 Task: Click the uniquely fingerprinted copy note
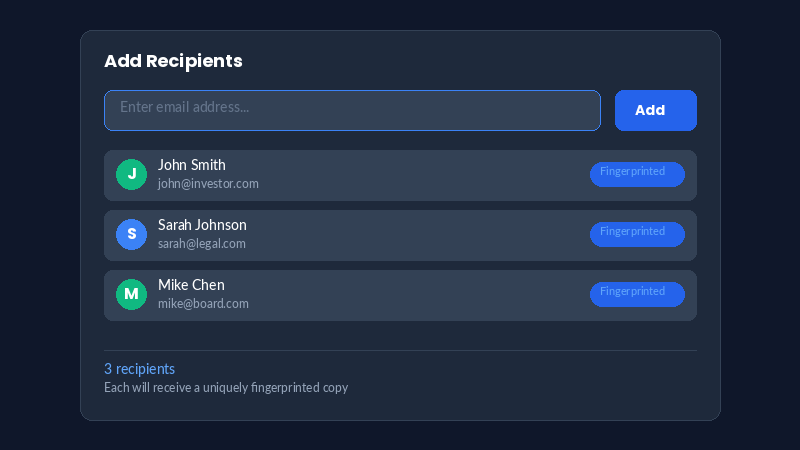pos(226,388)
